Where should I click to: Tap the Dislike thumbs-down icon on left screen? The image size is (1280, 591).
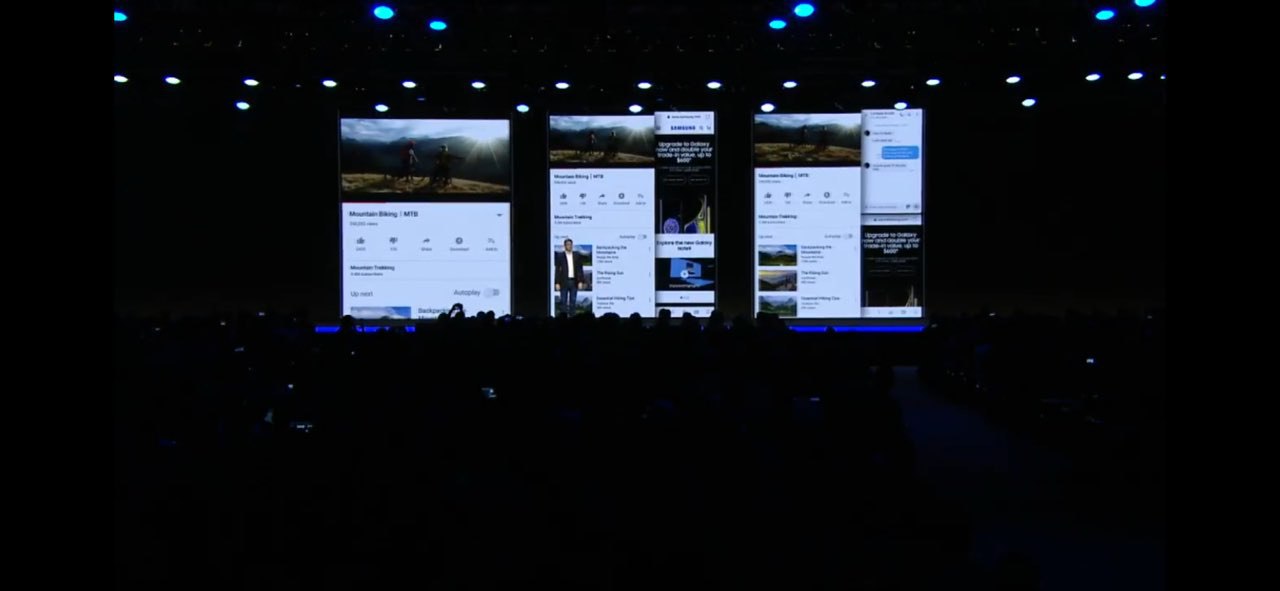click(x=394, y=240)
